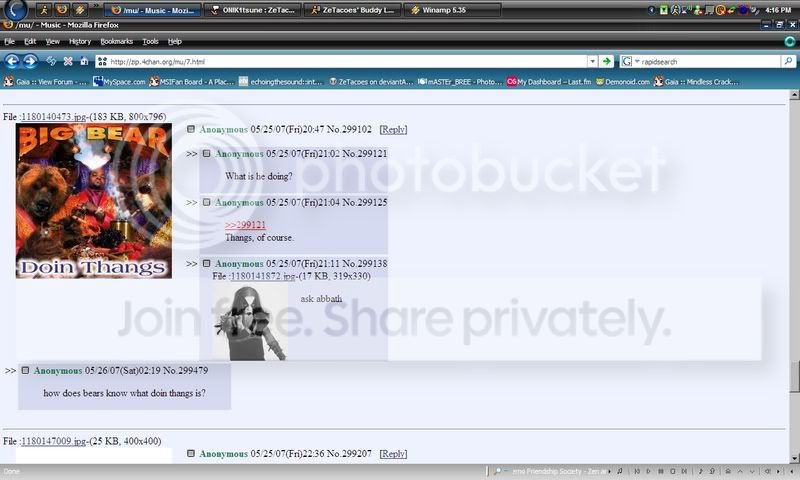Viewport: 800px width, 480px height.
Task: Switch to the Winamp 5.35 taskbar window
Action: [452, 10]
